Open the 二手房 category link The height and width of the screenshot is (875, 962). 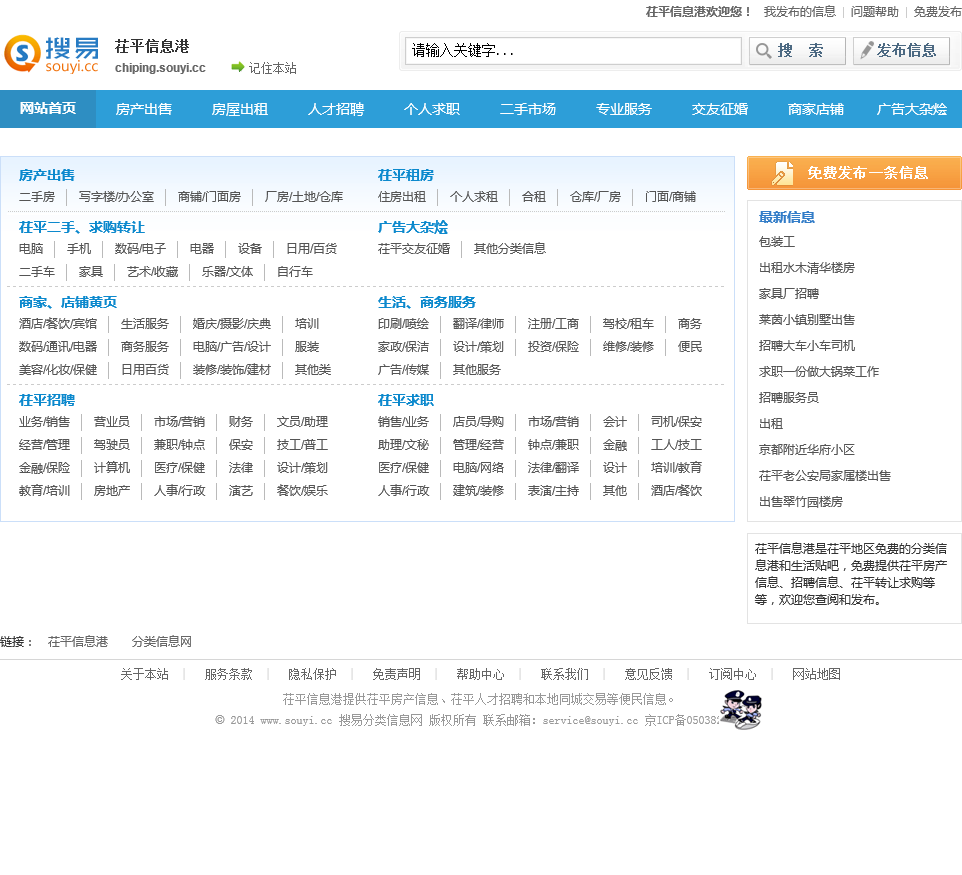point(37,197)
